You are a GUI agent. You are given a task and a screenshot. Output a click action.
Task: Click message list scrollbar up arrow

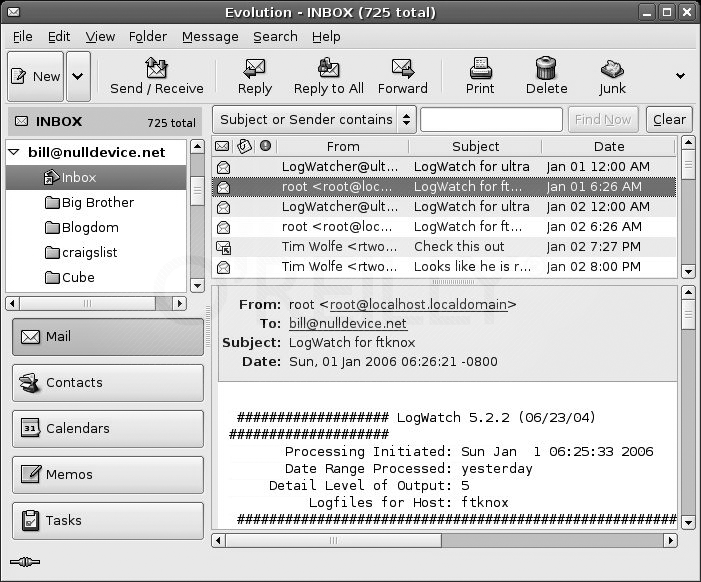click(x=688, y=143)
